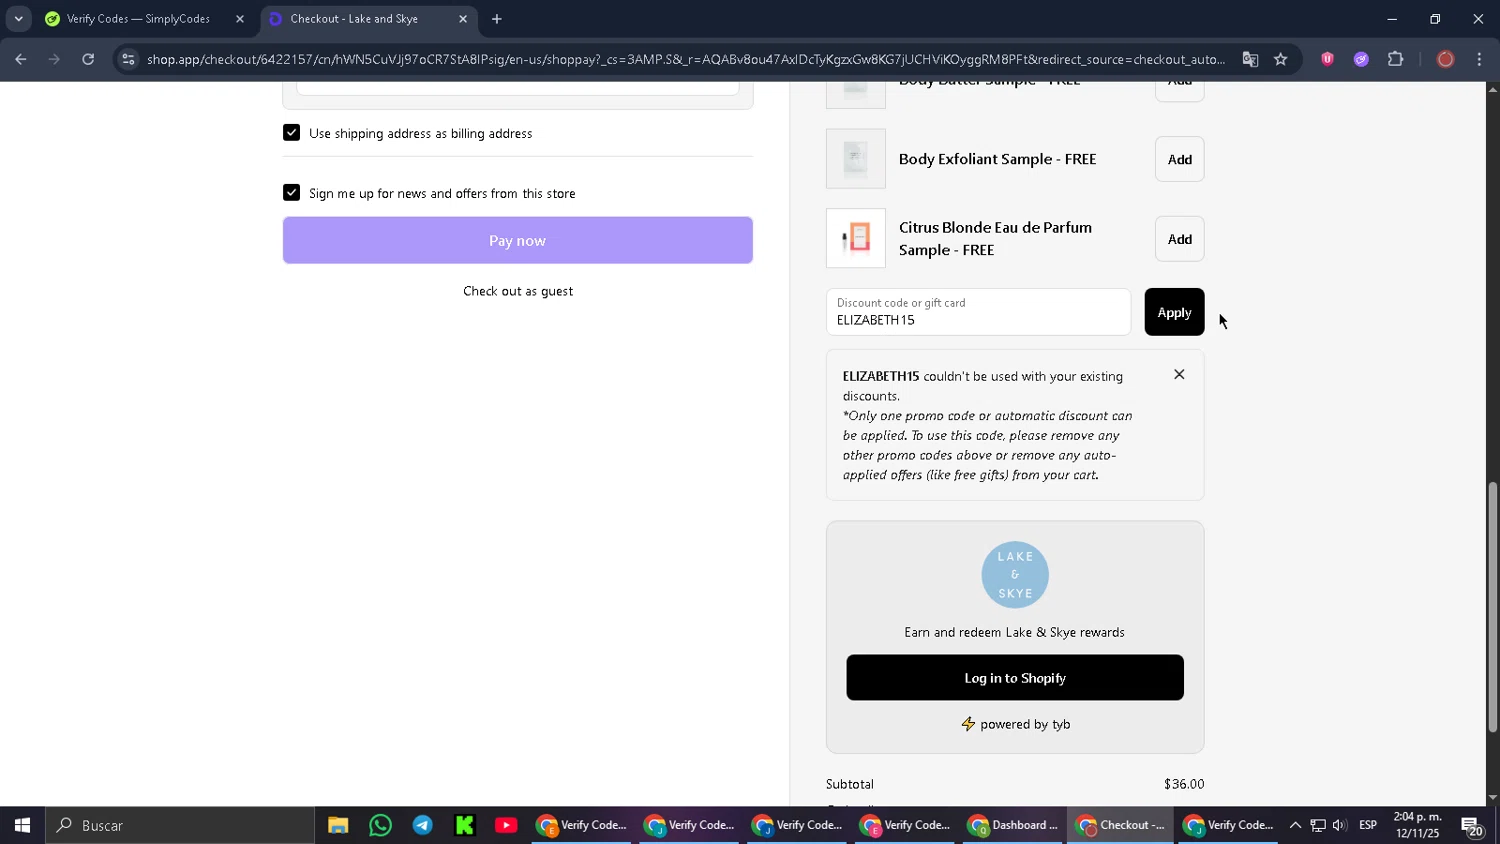Screen dimensions: 1500x844
Task: Open the green K app in taskbar
Action: click(x=464, y=826)
